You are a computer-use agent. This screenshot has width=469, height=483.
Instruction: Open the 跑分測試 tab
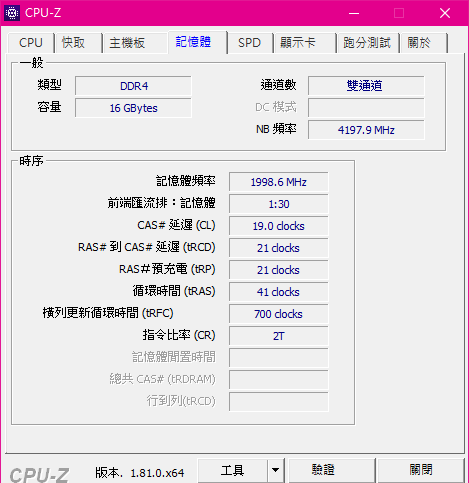(x=368, y=43)
